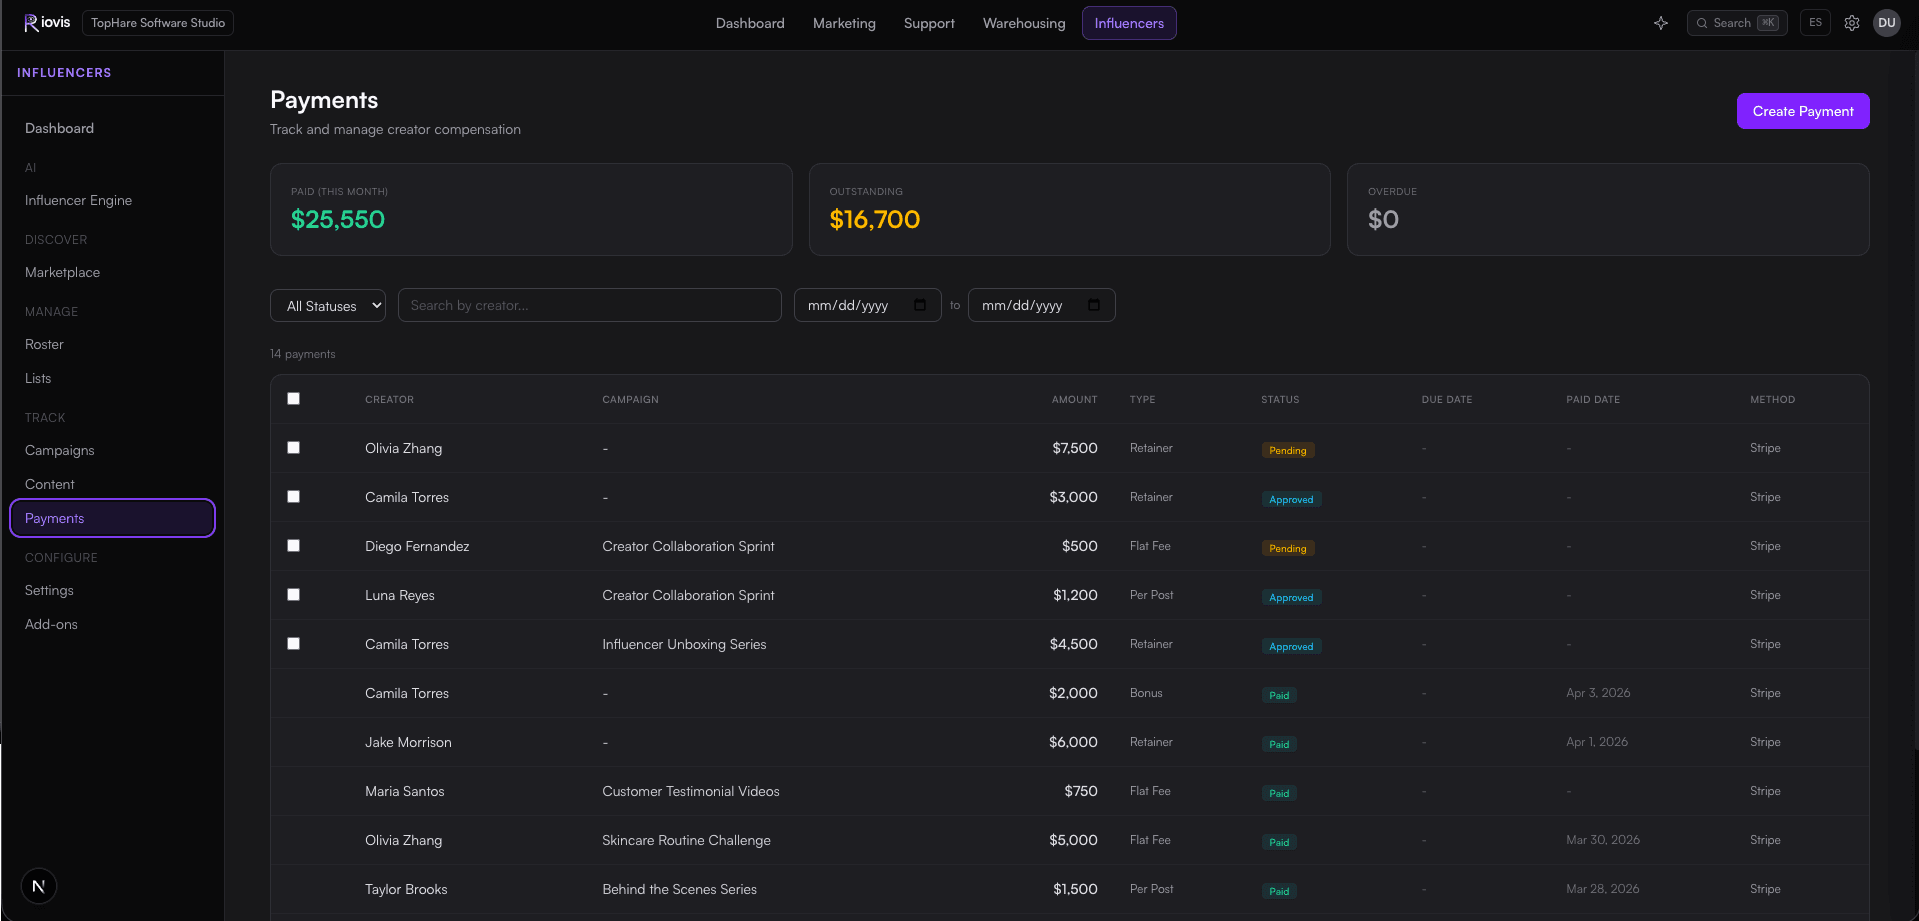The width and height of the screenshot is (1919, 921).
Task: Click the Create Payment button
Action: point(1803,111)
